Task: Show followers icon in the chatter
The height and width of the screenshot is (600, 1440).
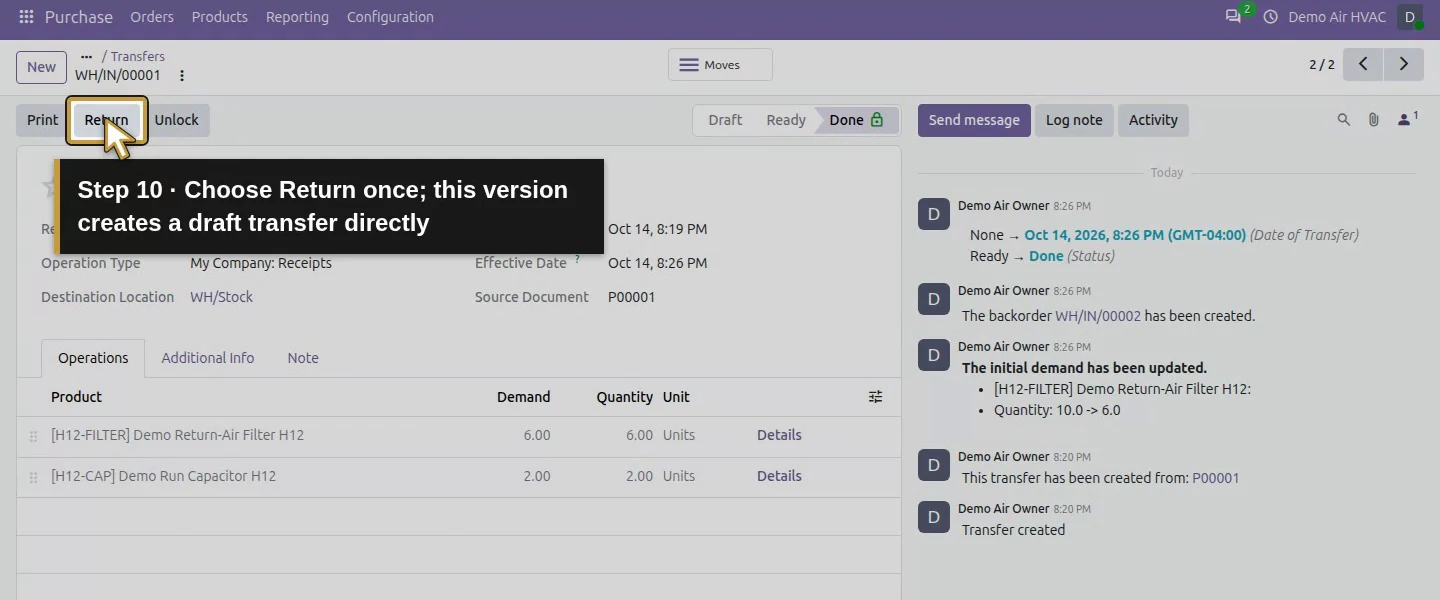Action: (1408, 119)
